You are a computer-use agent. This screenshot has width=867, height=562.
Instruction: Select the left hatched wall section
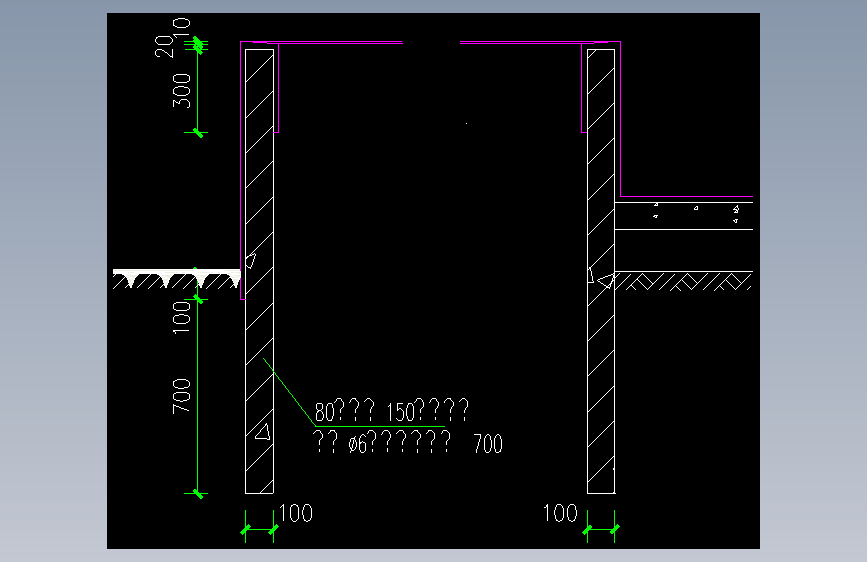[x=259, y=271]
